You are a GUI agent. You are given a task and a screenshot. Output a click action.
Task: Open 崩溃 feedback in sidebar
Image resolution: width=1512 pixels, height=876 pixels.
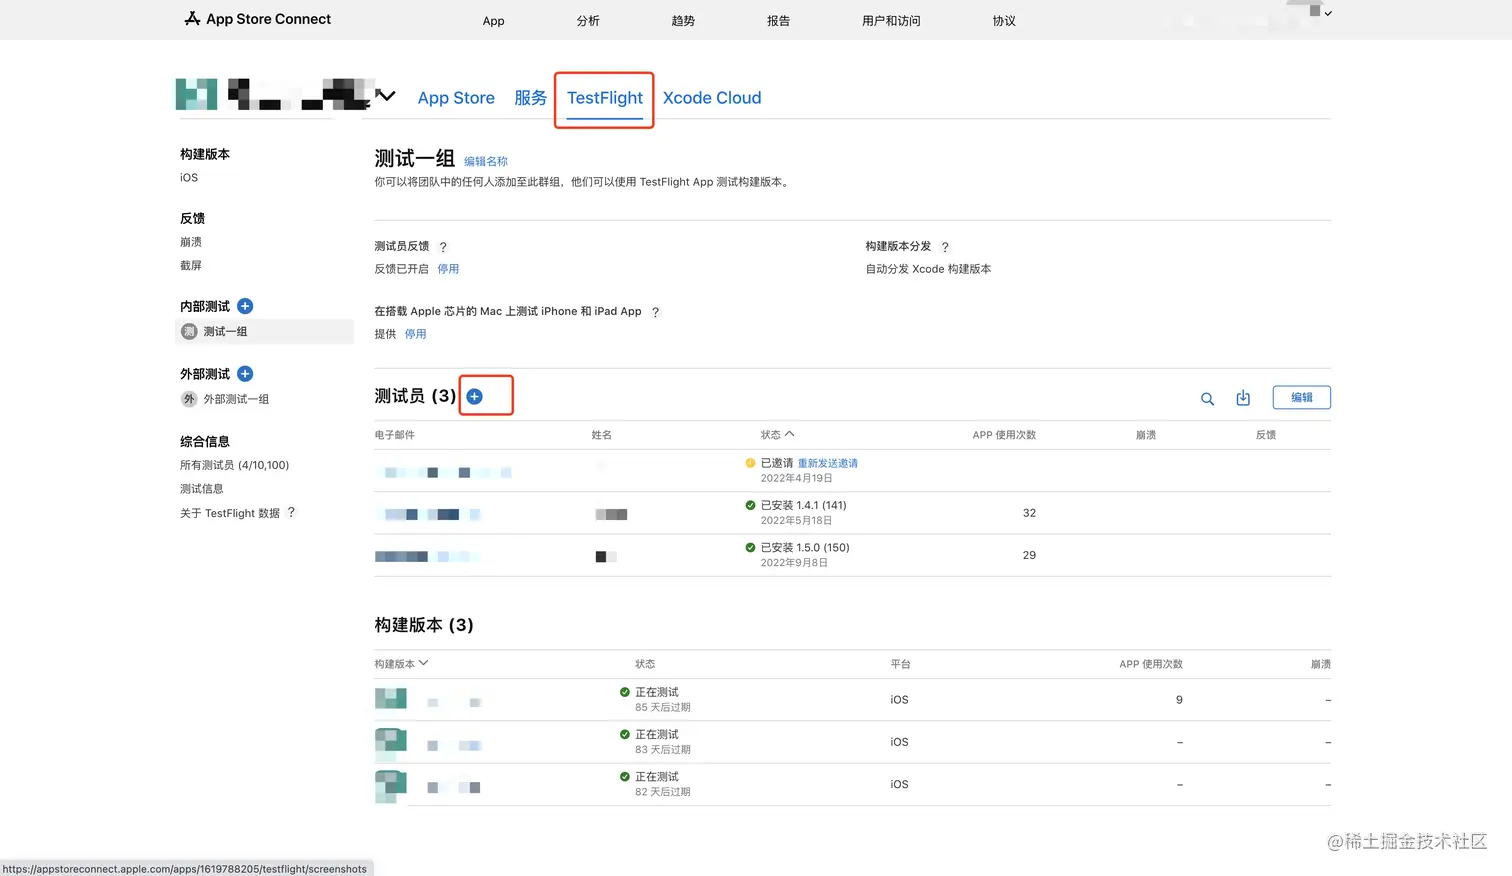point(191,242)
